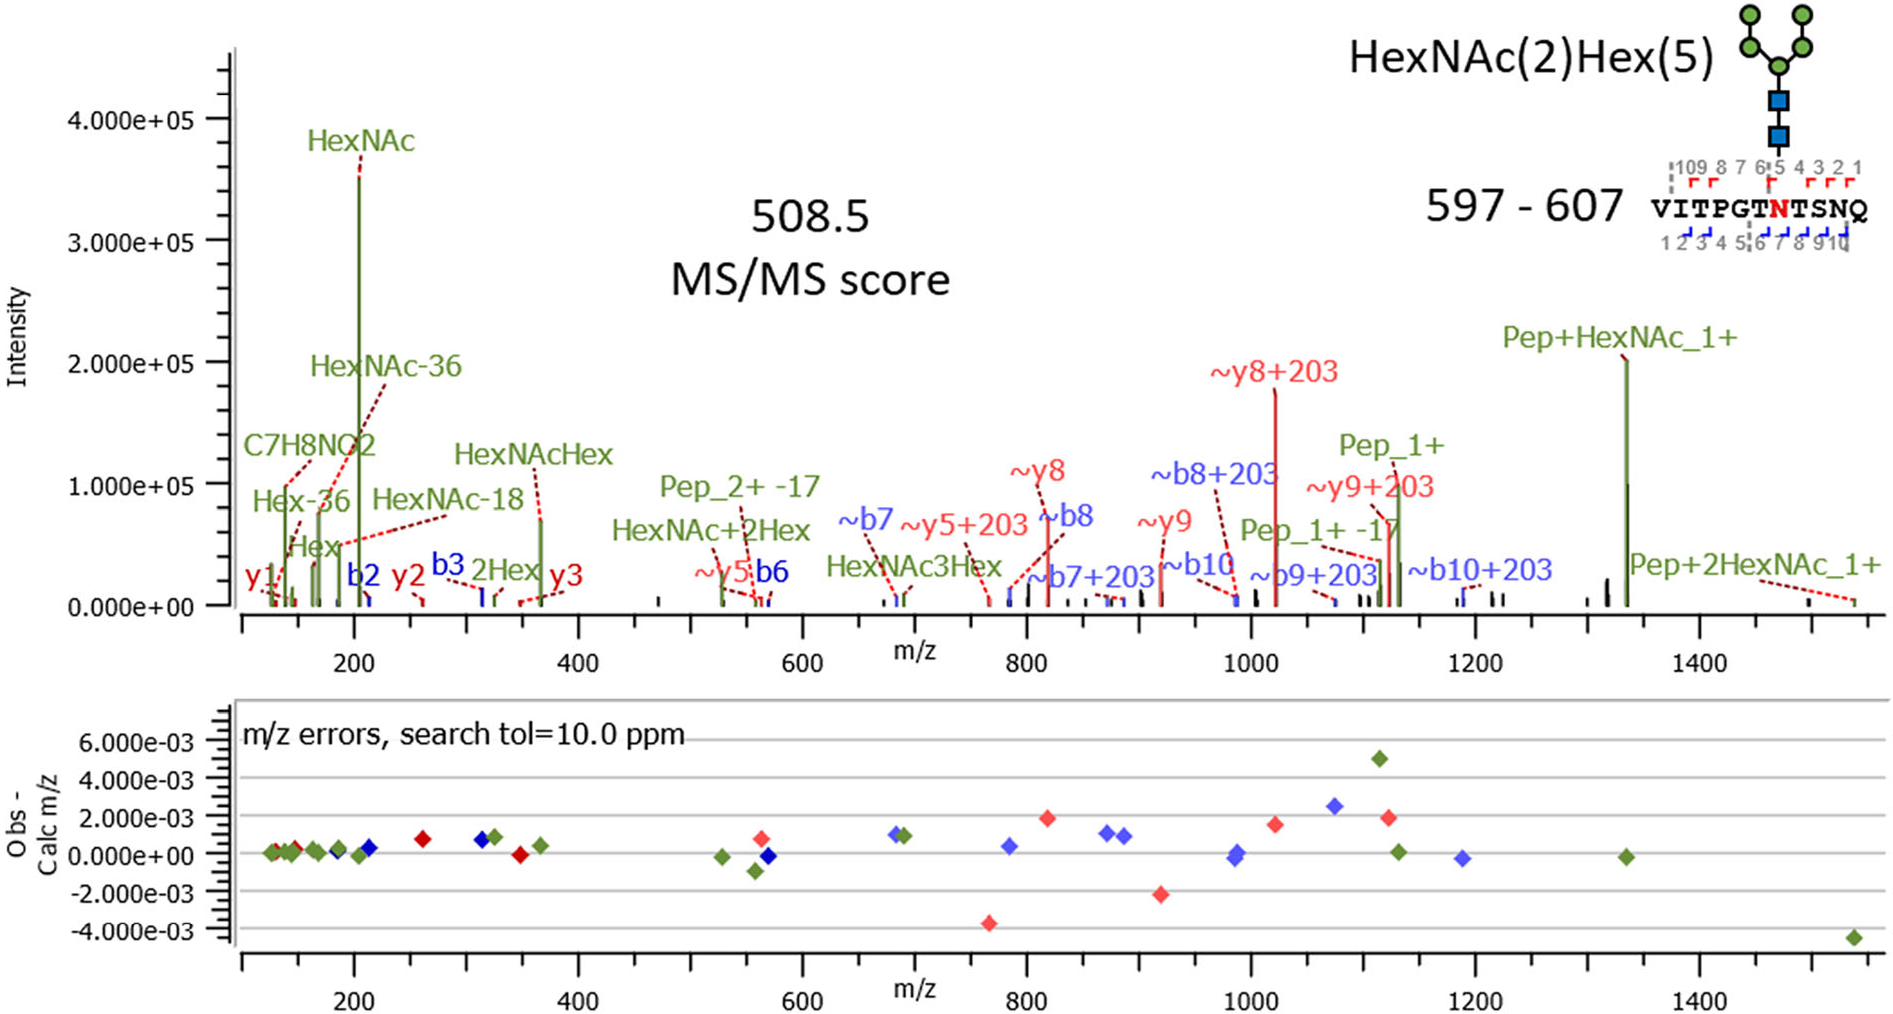The width and height of the screenshot is (1893, 1014).
Task: Select the top-left green circle of glycan
Action: click(1750, 15)
